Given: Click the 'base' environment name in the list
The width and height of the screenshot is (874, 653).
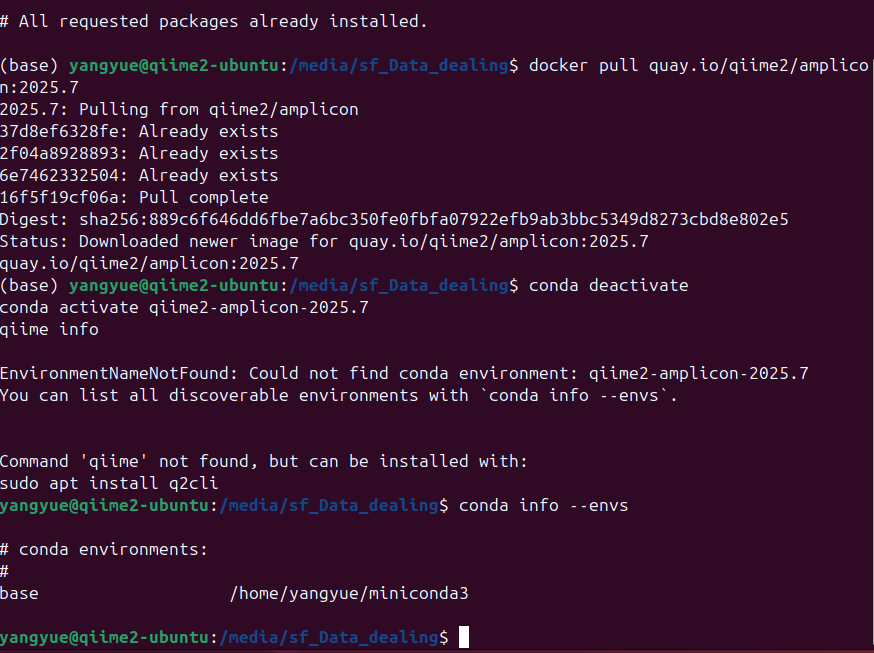Looking at the screenshot, I should click(19, 593).
